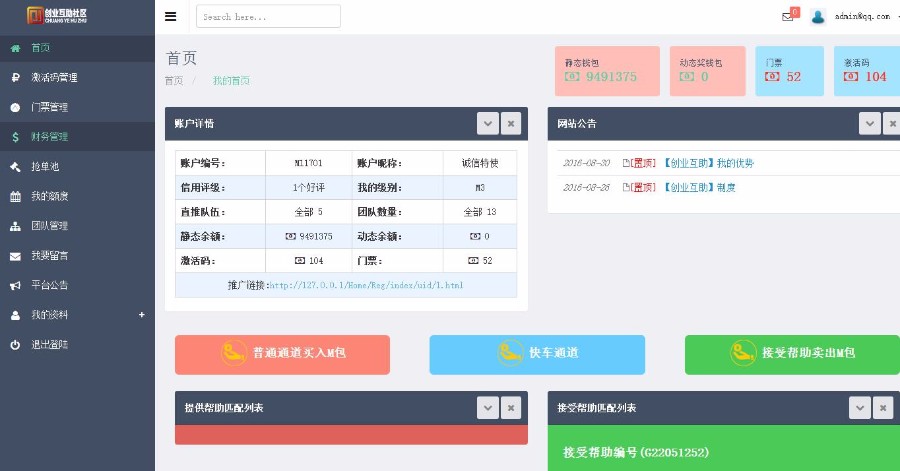This screenshot has width=900, height=471.
Task: Close the 账户详情 panel
Action: point(511,123)
